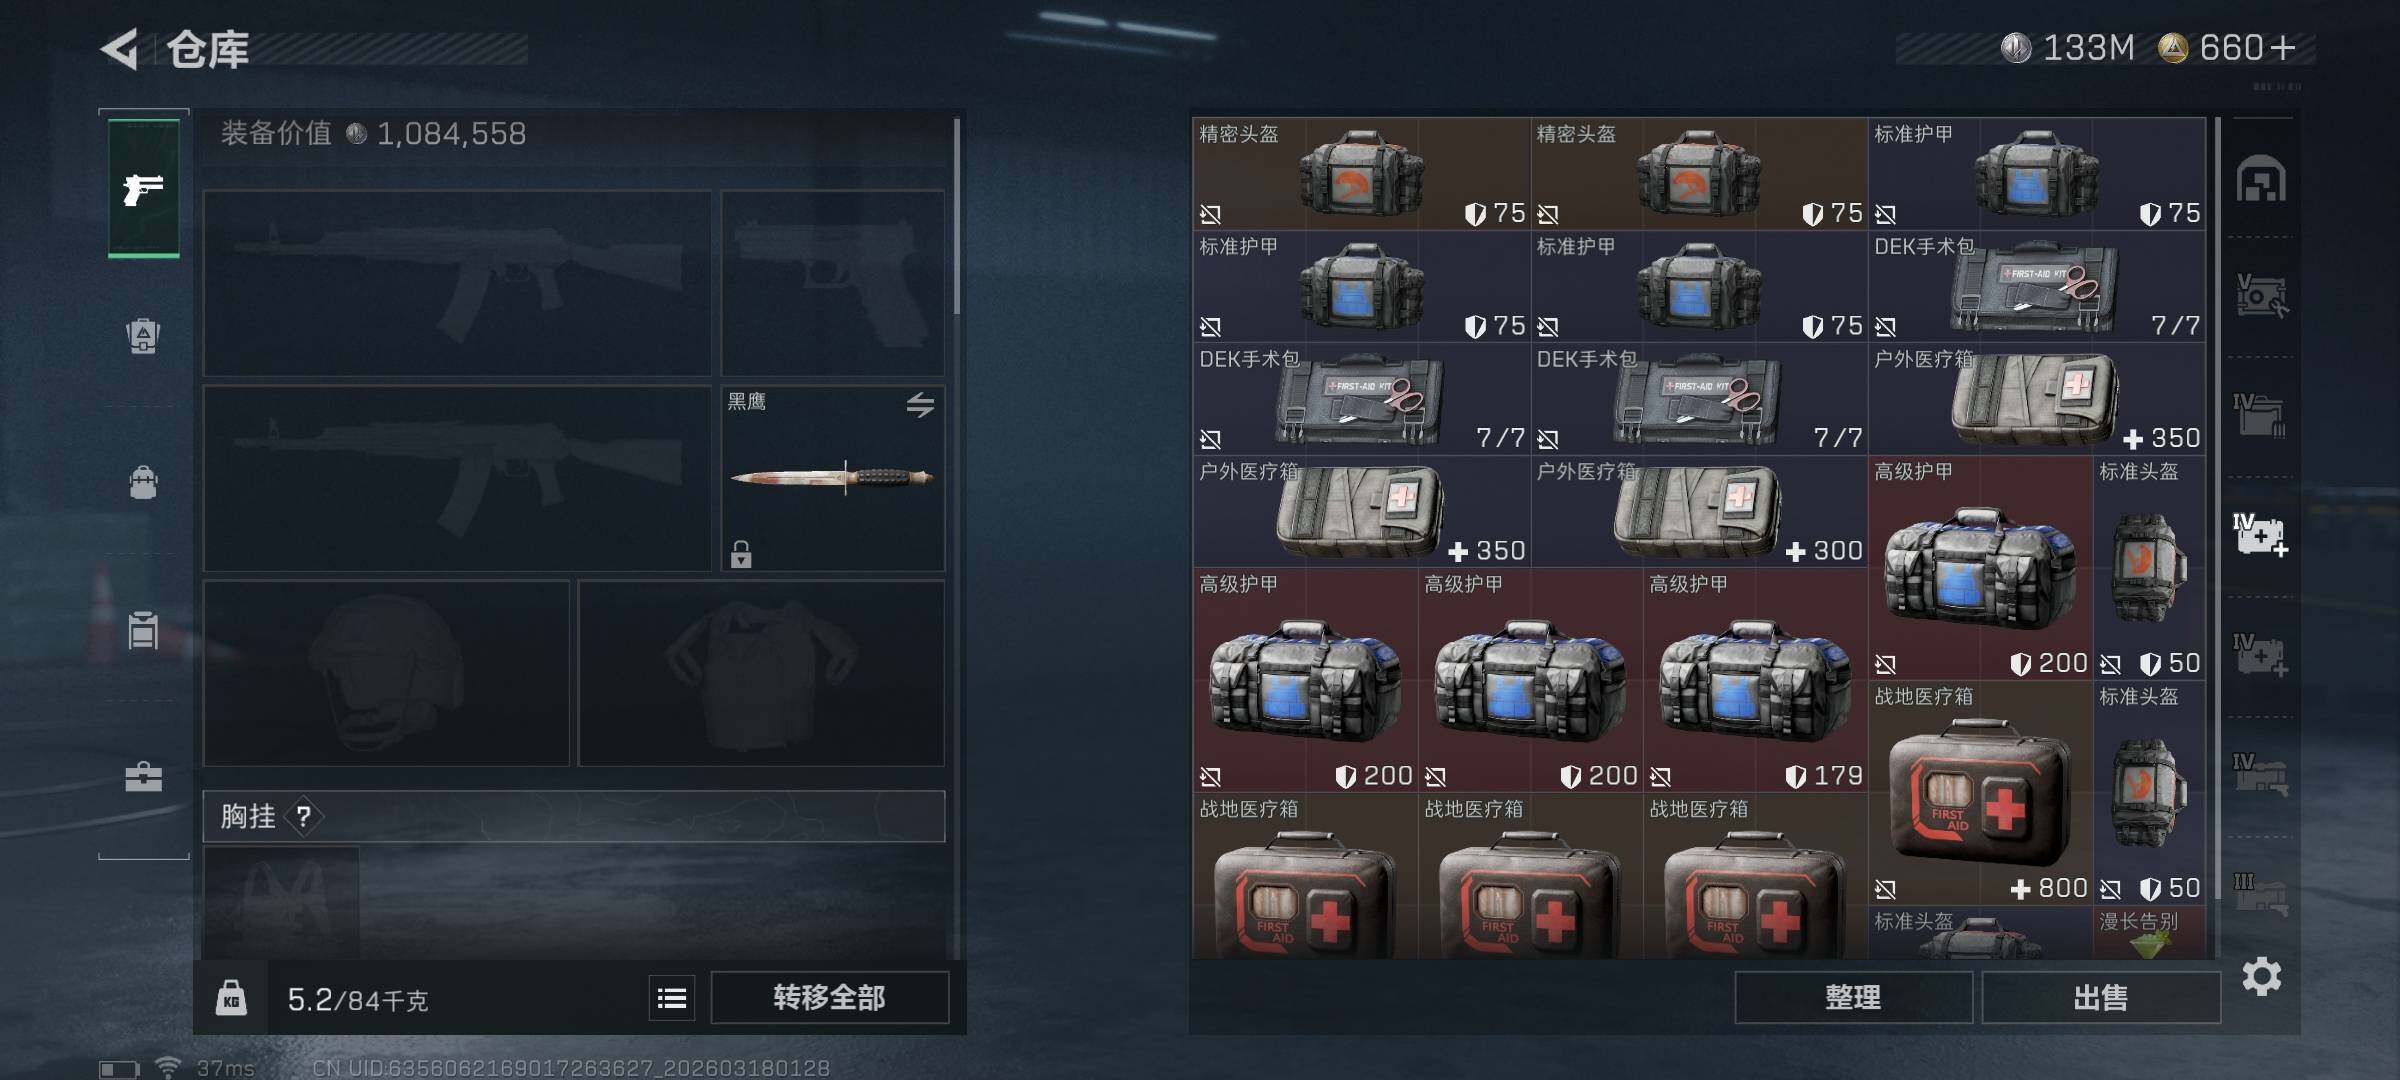
Task: Select the 高级护甲 item showing 179 durability
Action: 1755,680
